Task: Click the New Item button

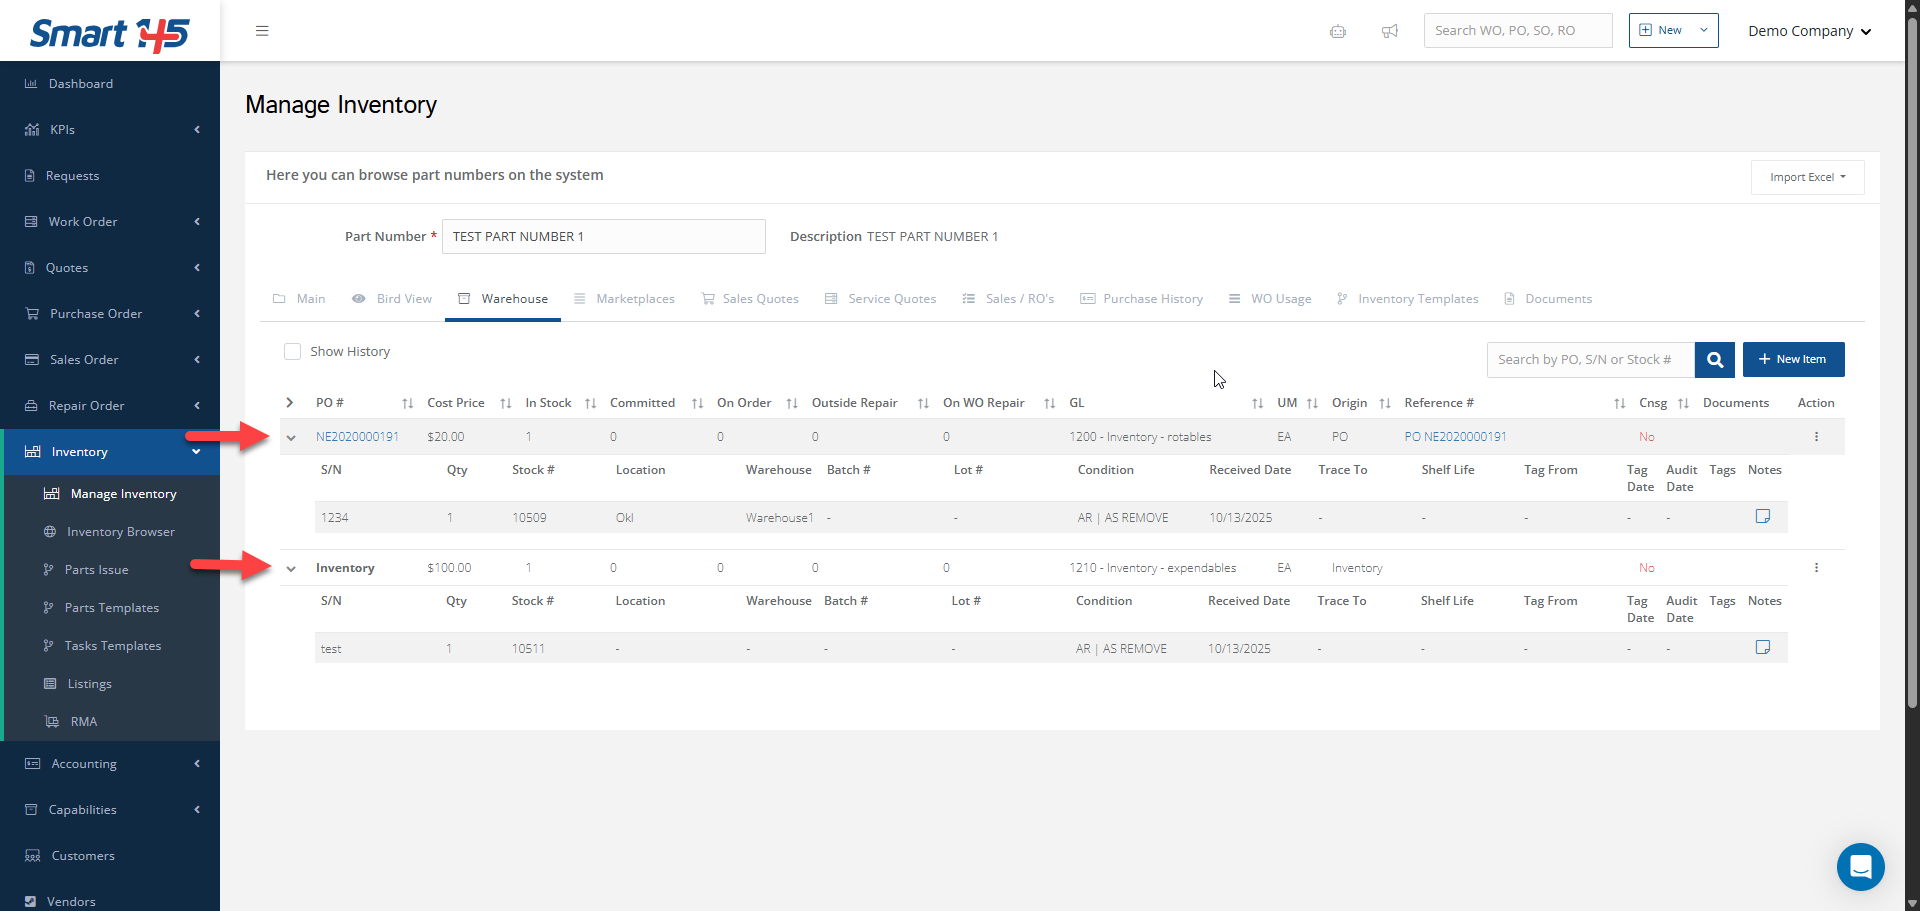Action: tap(1793, 360)
